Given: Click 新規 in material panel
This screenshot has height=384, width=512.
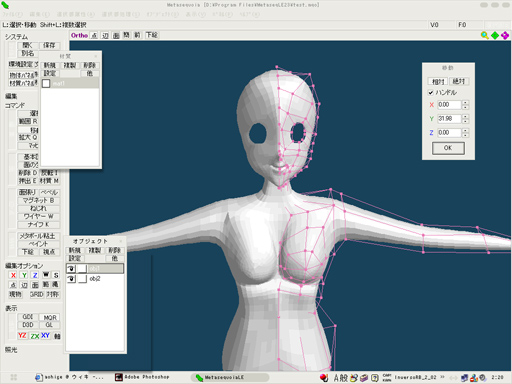Looking at the screenshot, I should tap(50, 65).
